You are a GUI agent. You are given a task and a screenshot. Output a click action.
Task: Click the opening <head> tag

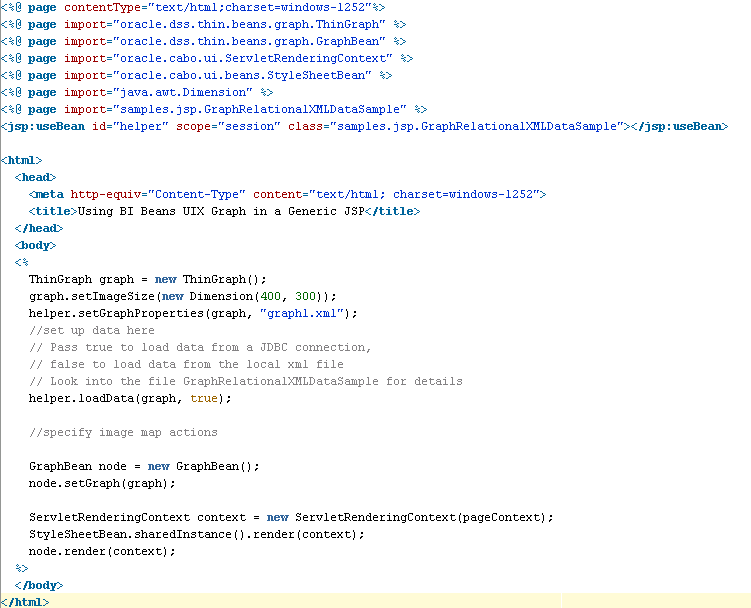click(35, 177)
